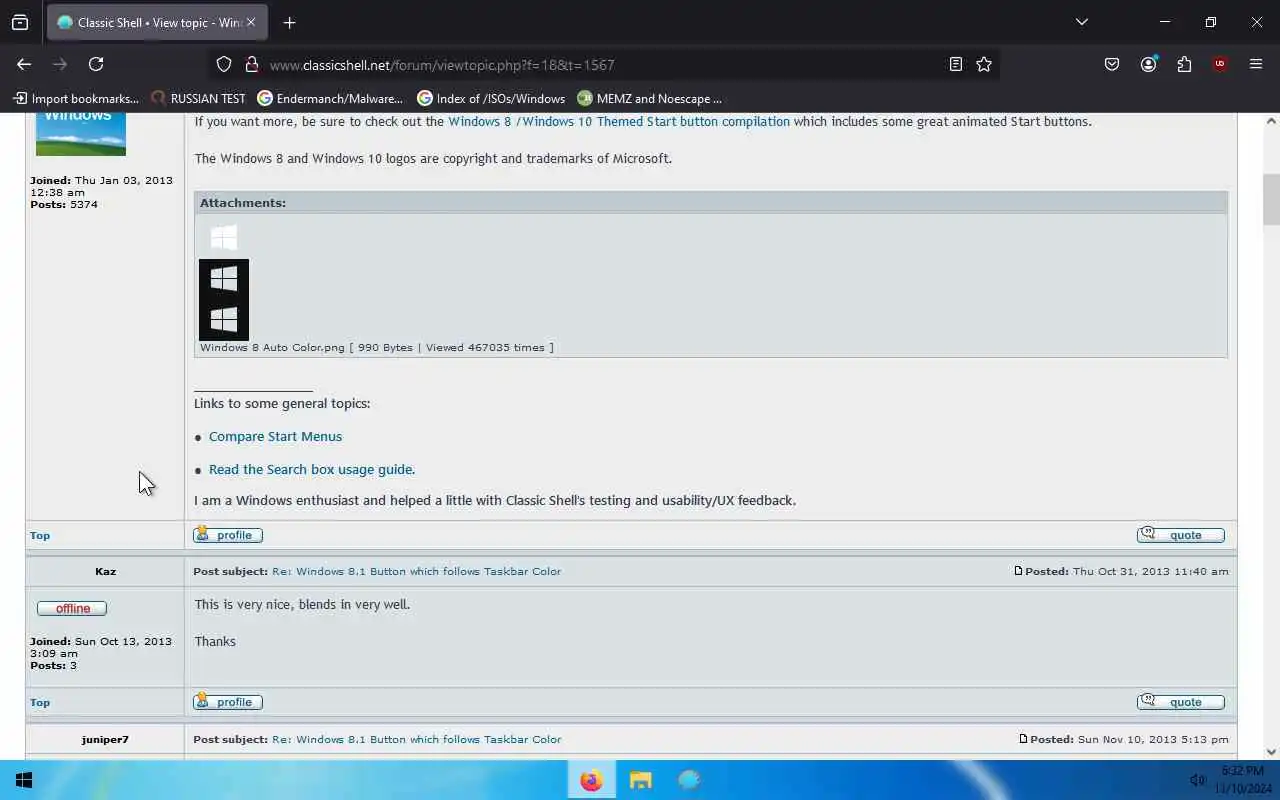
Task: View Kaz's profile button
Action: click(228, 702)
